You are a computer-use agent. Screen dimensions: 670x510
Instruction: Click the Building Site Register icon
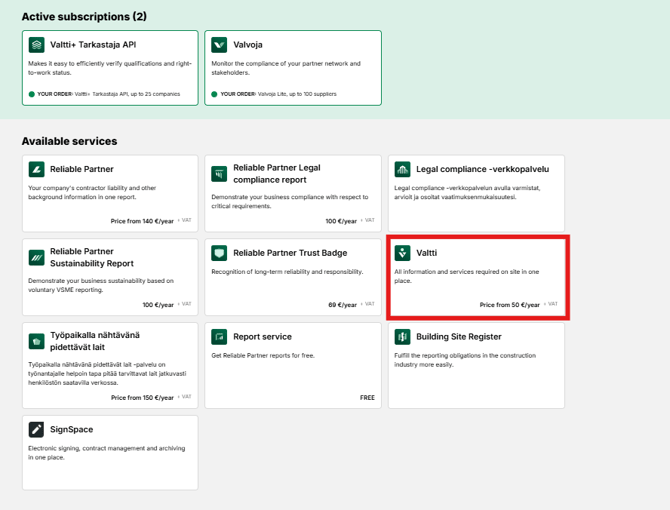tap(402, 337)
